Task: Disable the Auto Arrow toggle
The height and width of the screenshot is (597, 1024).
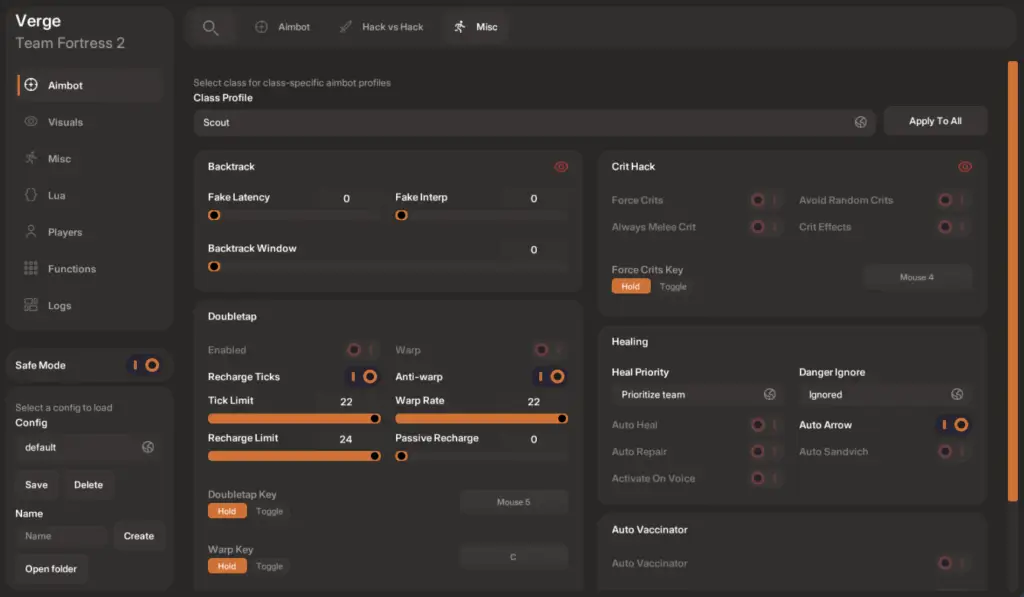Action: [953, 425]
